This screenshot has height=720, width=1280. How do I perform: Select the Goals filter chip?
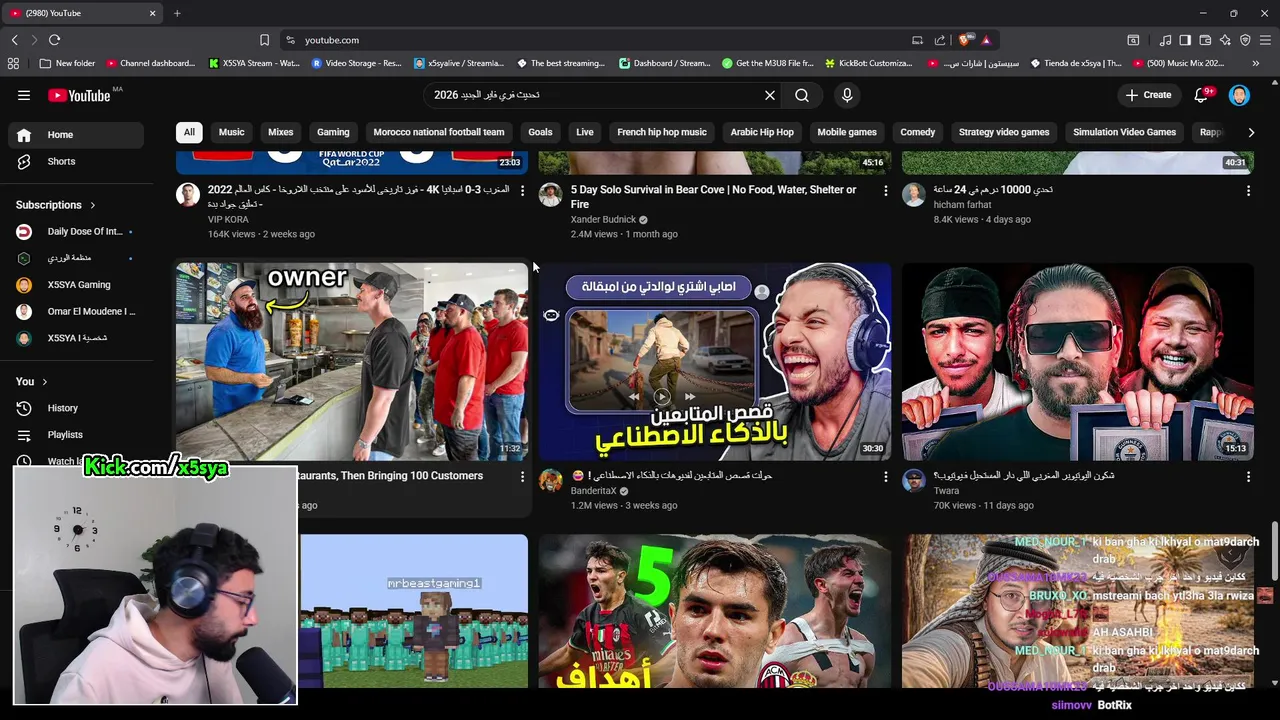[x=540, y=132]
